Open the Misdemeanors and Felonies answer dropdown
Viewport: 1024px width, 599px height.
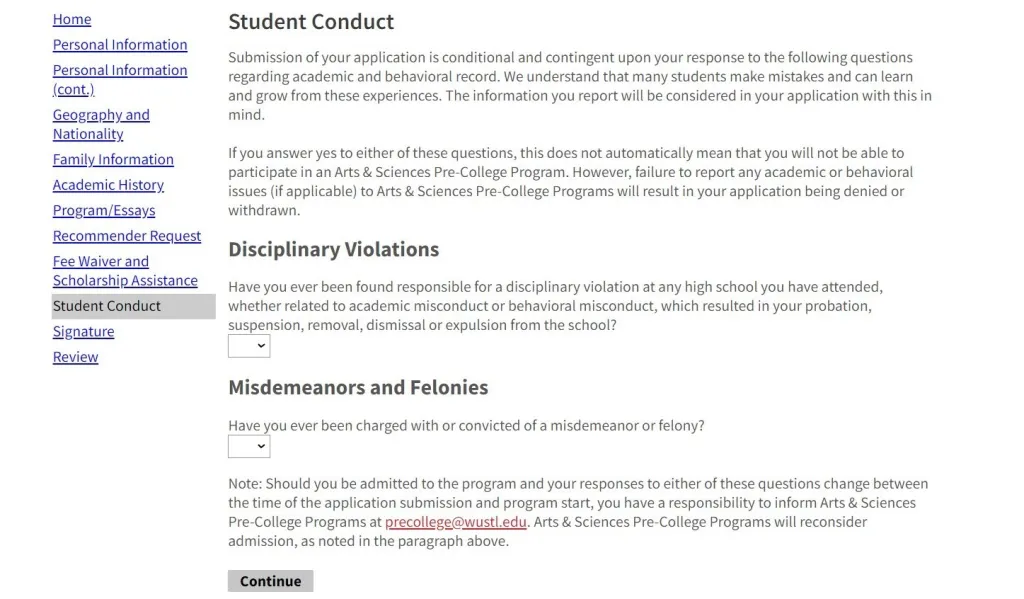click(x=249, y=446)
